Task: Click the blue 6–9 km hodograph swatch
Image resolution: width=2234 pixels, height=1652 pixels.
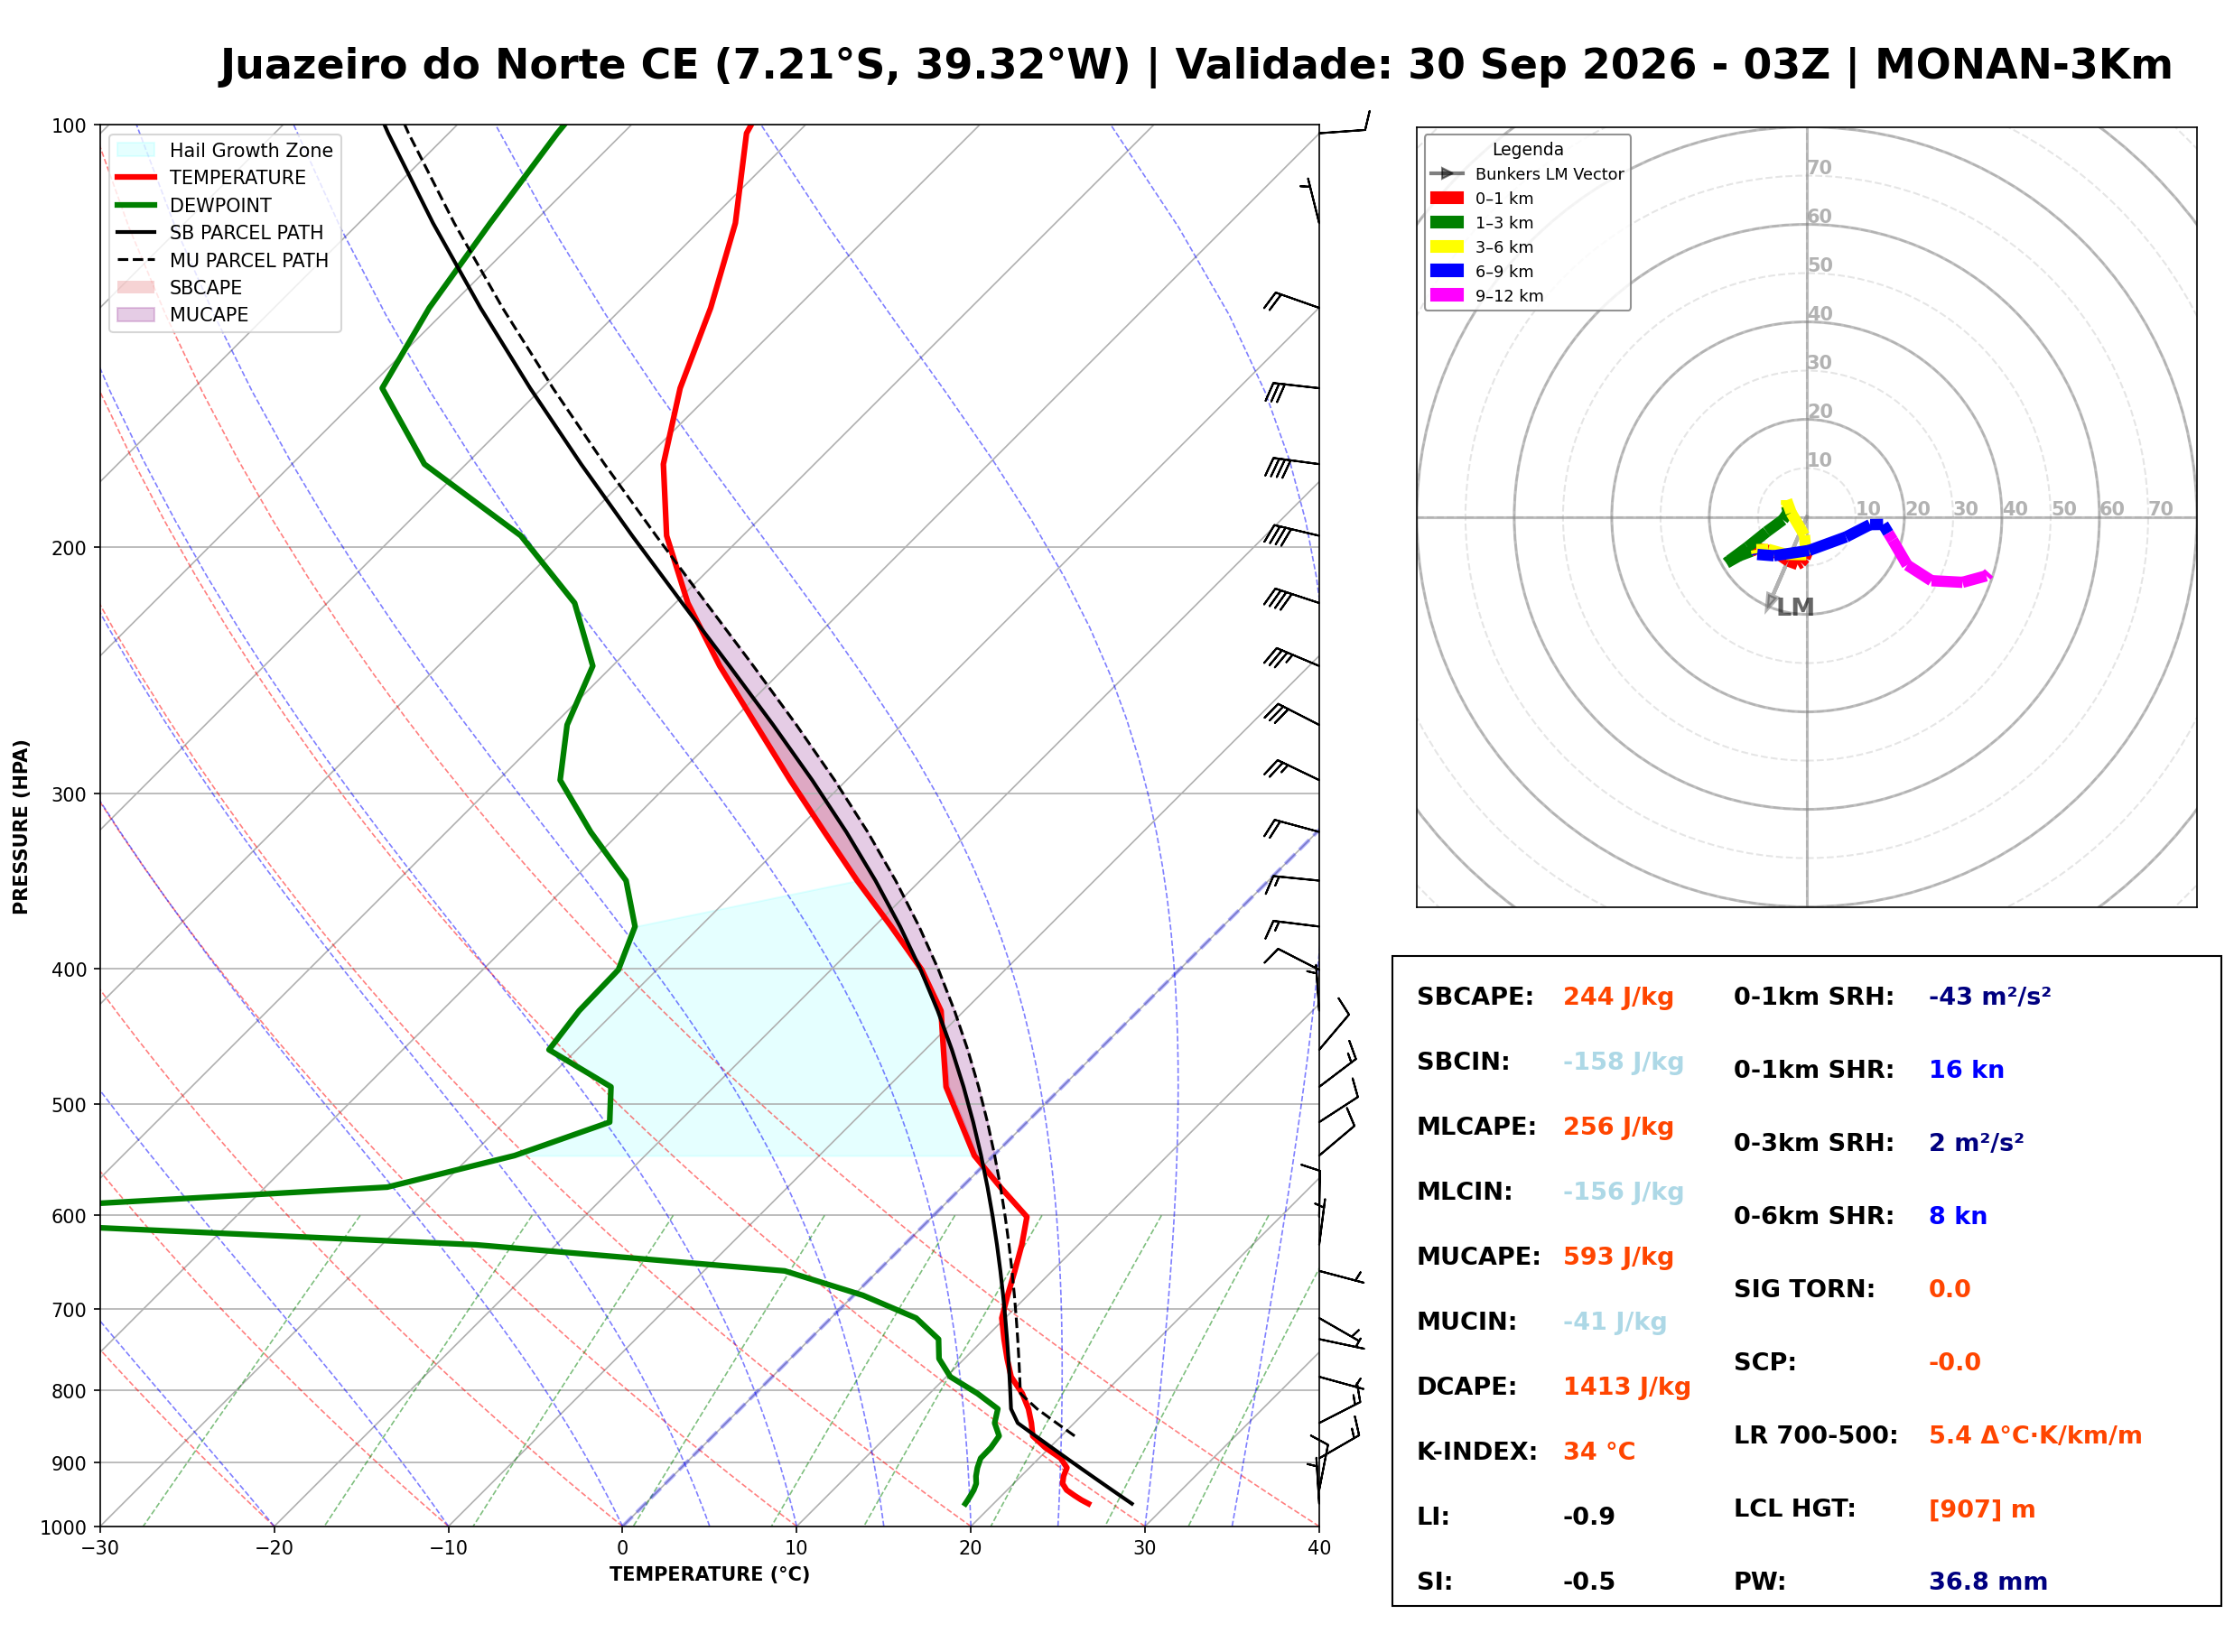Action: [1447, 271]
